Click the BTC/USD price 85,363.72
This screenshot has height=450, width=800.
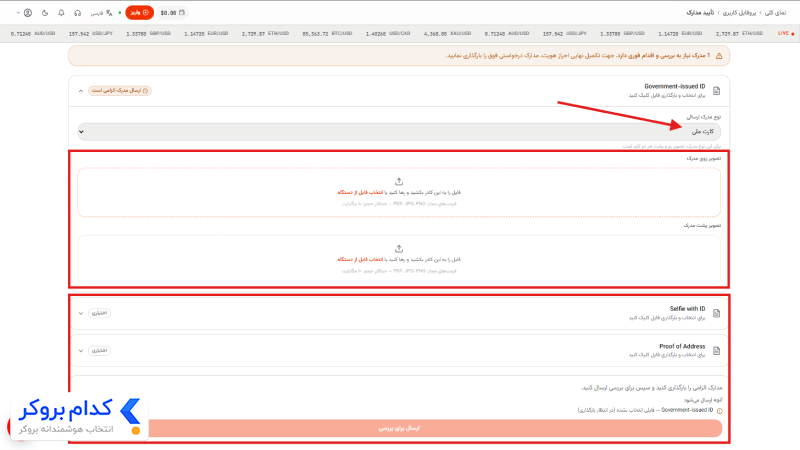[314, 33]
